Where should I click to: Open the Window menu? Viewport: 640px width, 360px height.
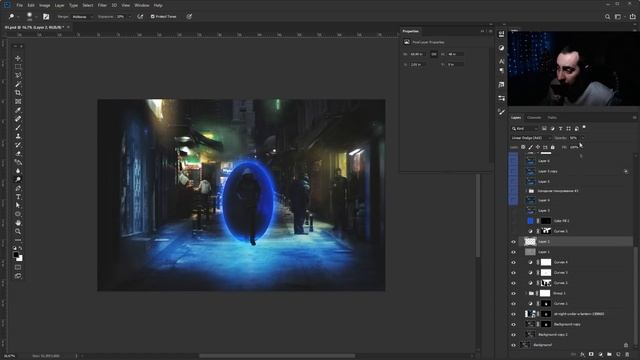[142, 5]
